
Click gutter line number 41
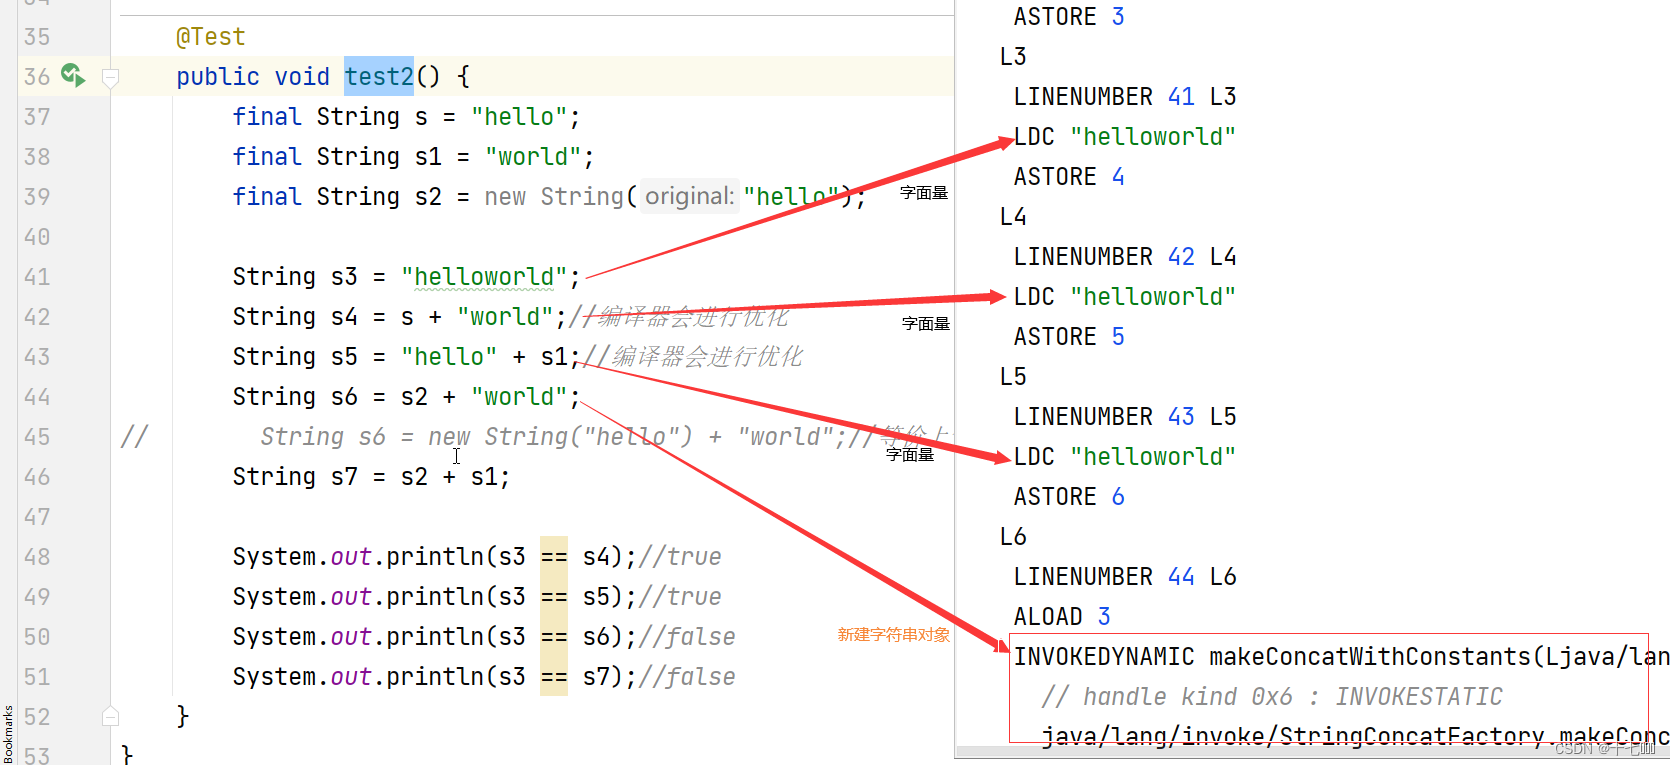(x=37, y=277)
